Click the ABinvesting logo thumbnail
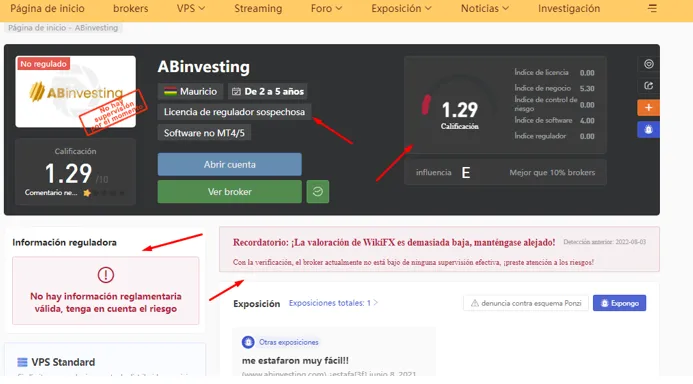This screenshot has width=693, height=384. 76,91
